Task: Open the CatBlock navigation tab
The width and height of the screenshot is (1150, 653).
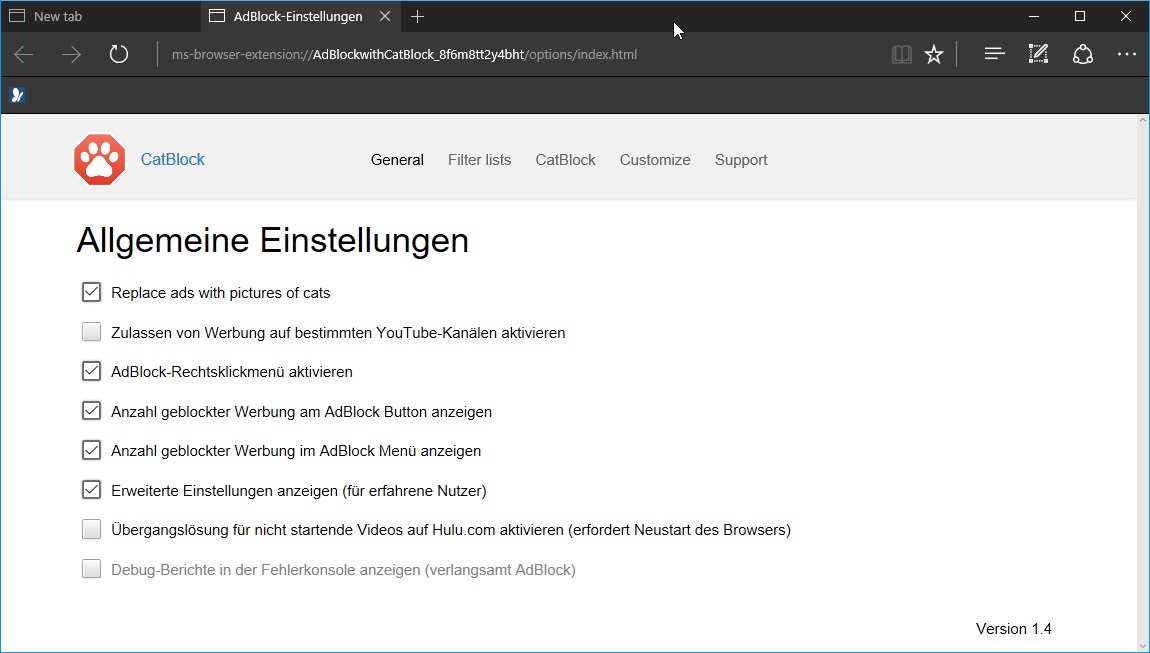Action: 565,160
